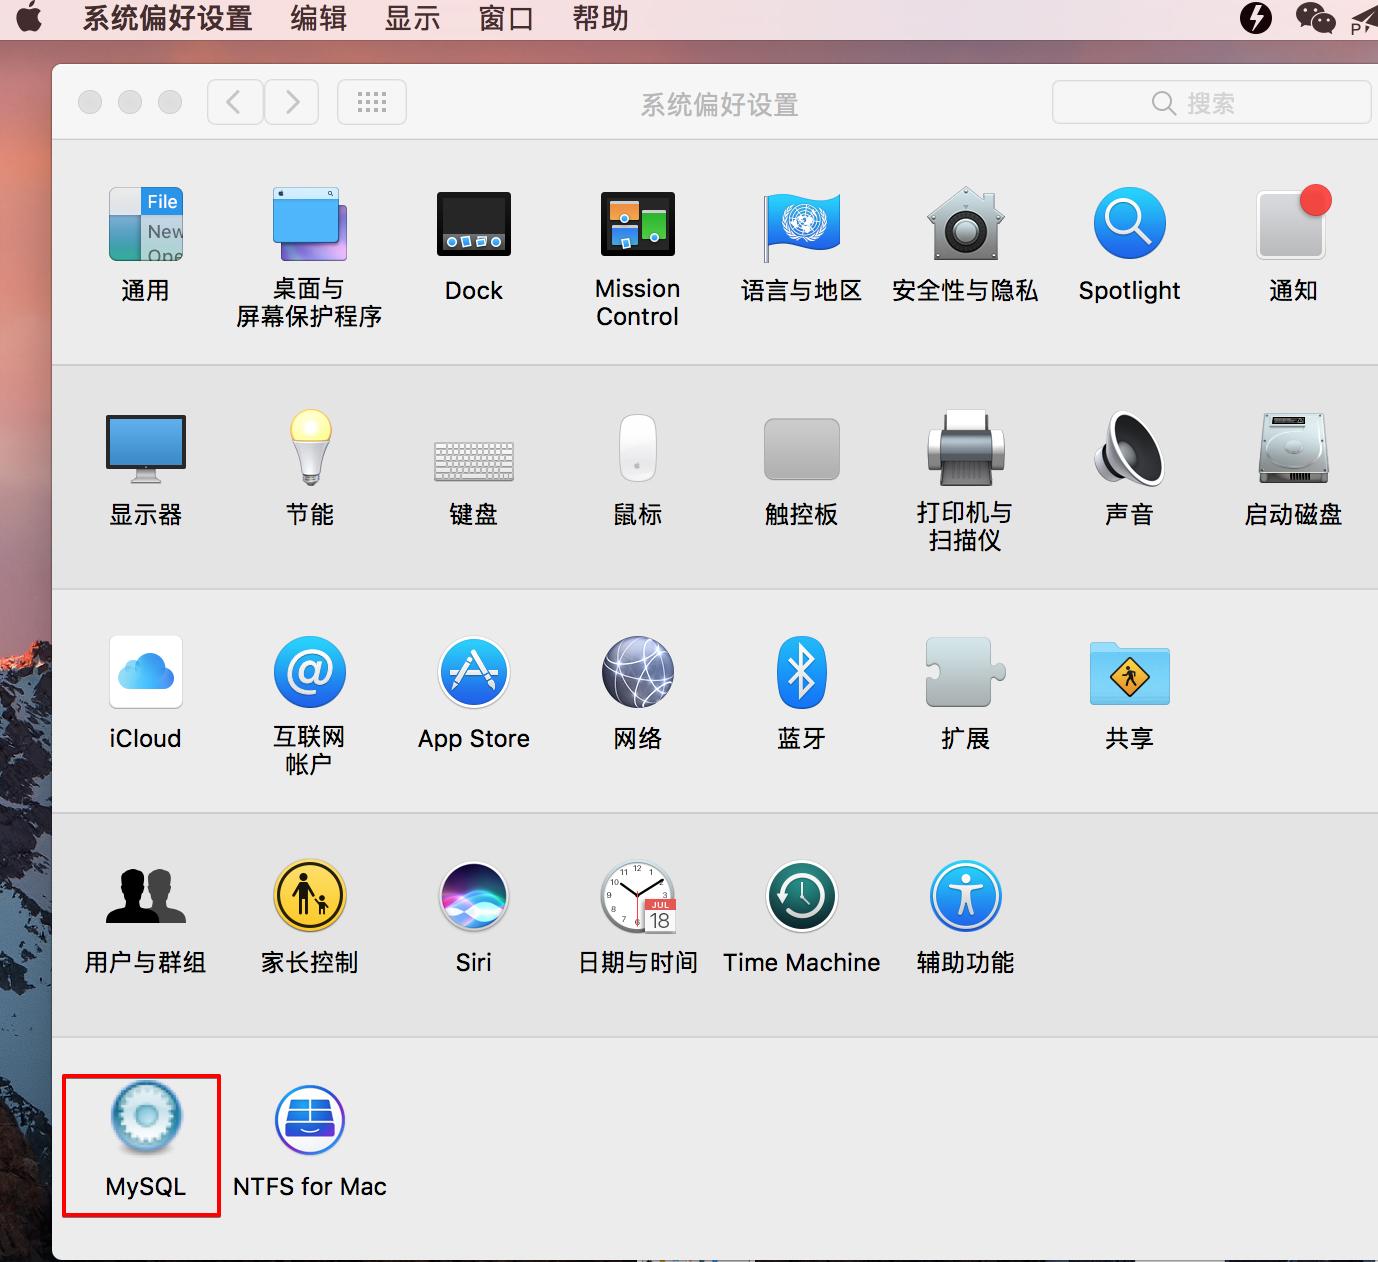
Task: Open the 显示 menu
Action: tap(412, 18)
